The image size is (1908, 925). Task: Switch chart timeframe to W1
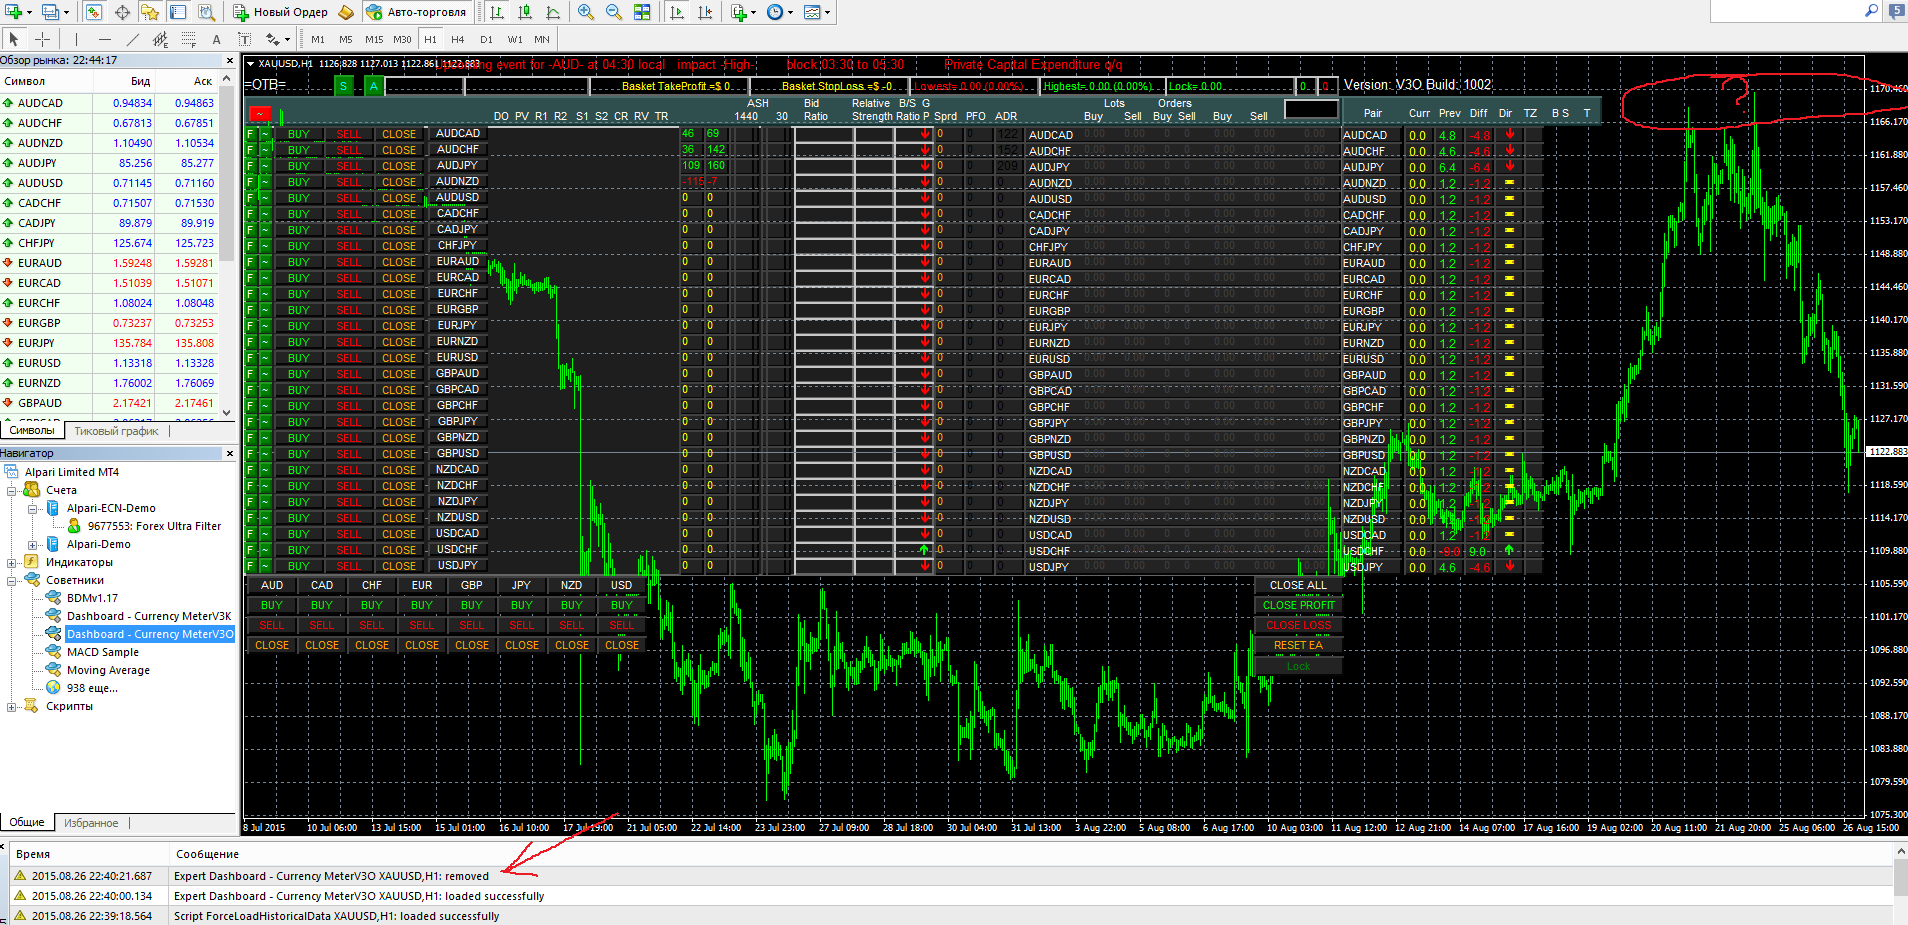coord(514,39)
